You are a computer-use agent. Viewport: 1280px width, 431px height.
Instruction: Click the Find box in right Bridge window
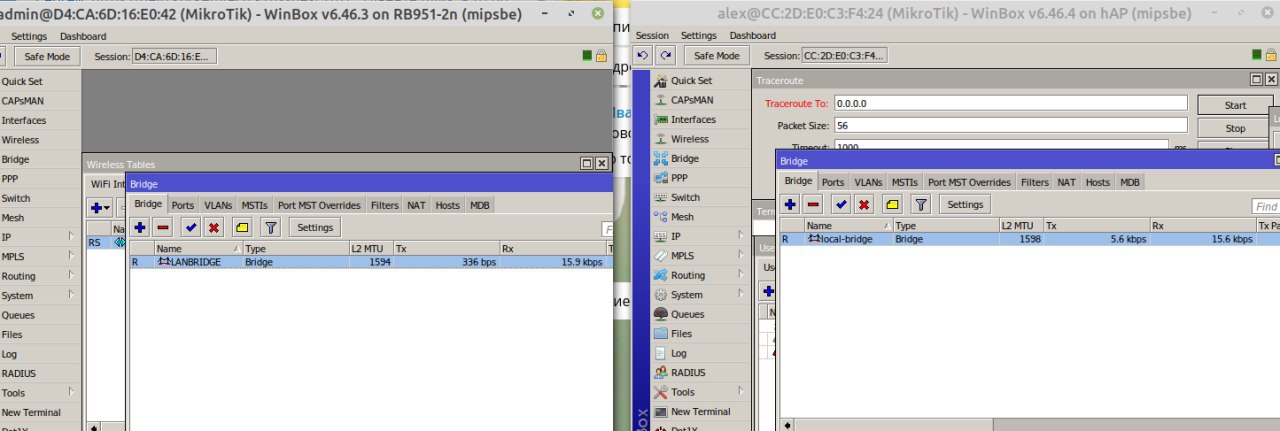tap(1266, 206)
